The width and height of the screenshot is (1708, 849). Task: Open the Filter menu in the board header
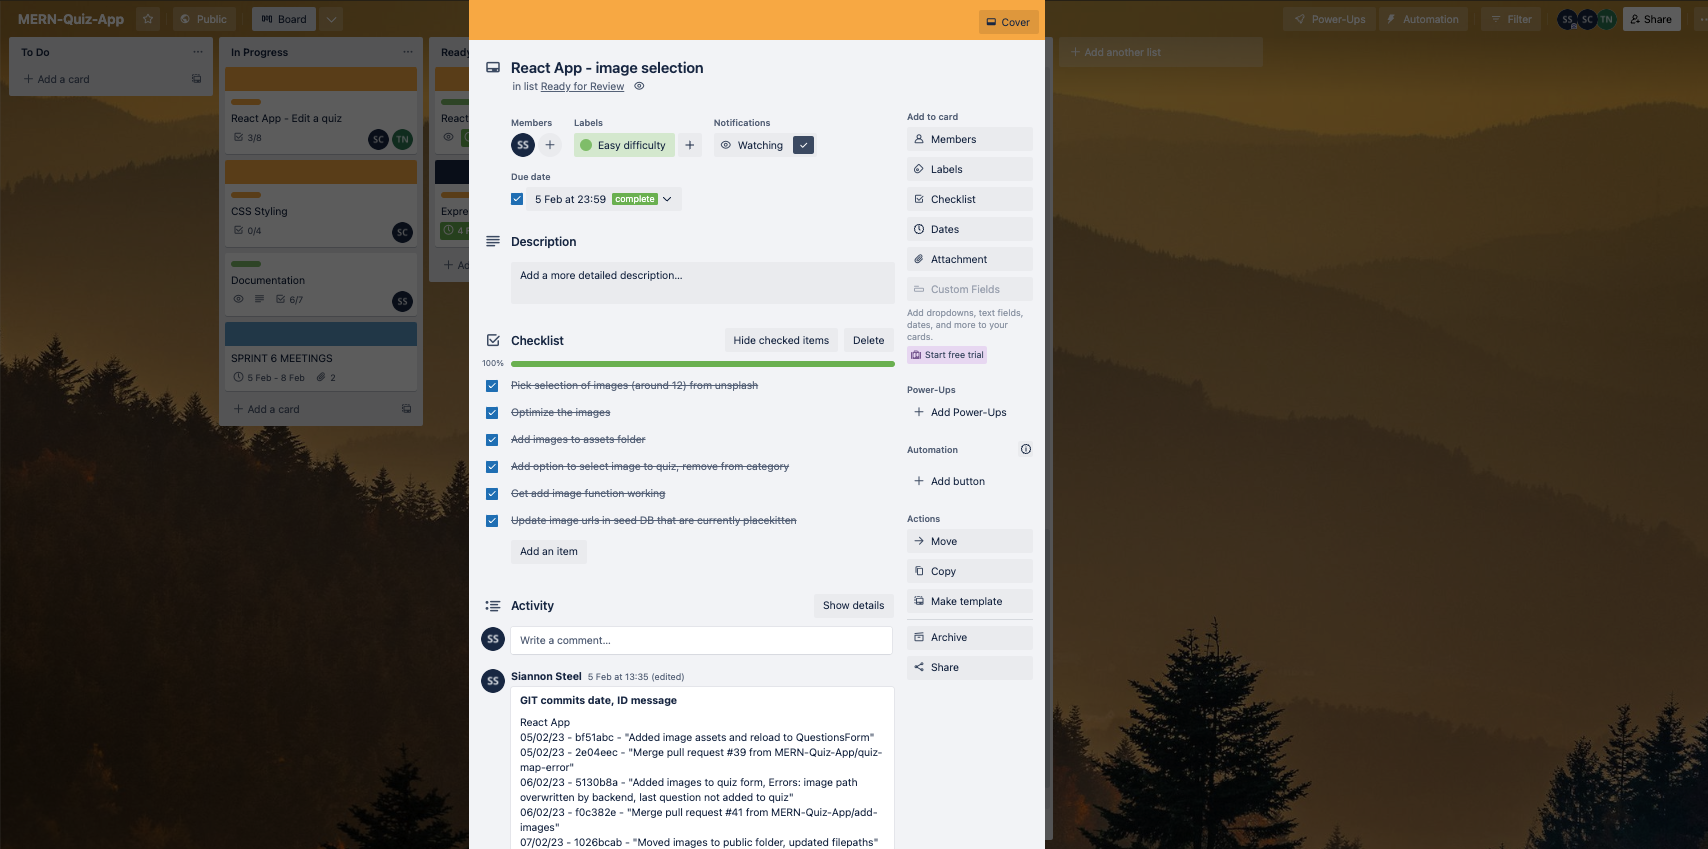click(1511, 19)
